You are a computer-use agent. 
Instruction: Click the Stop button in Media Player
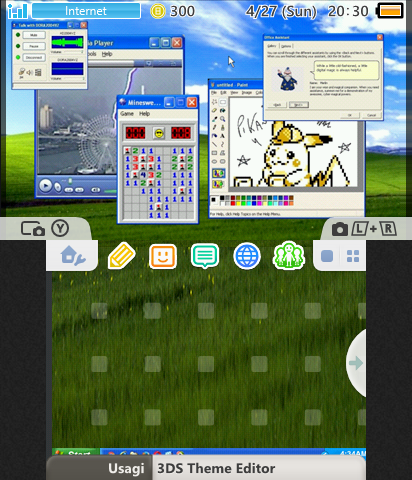tap(58, 187)
